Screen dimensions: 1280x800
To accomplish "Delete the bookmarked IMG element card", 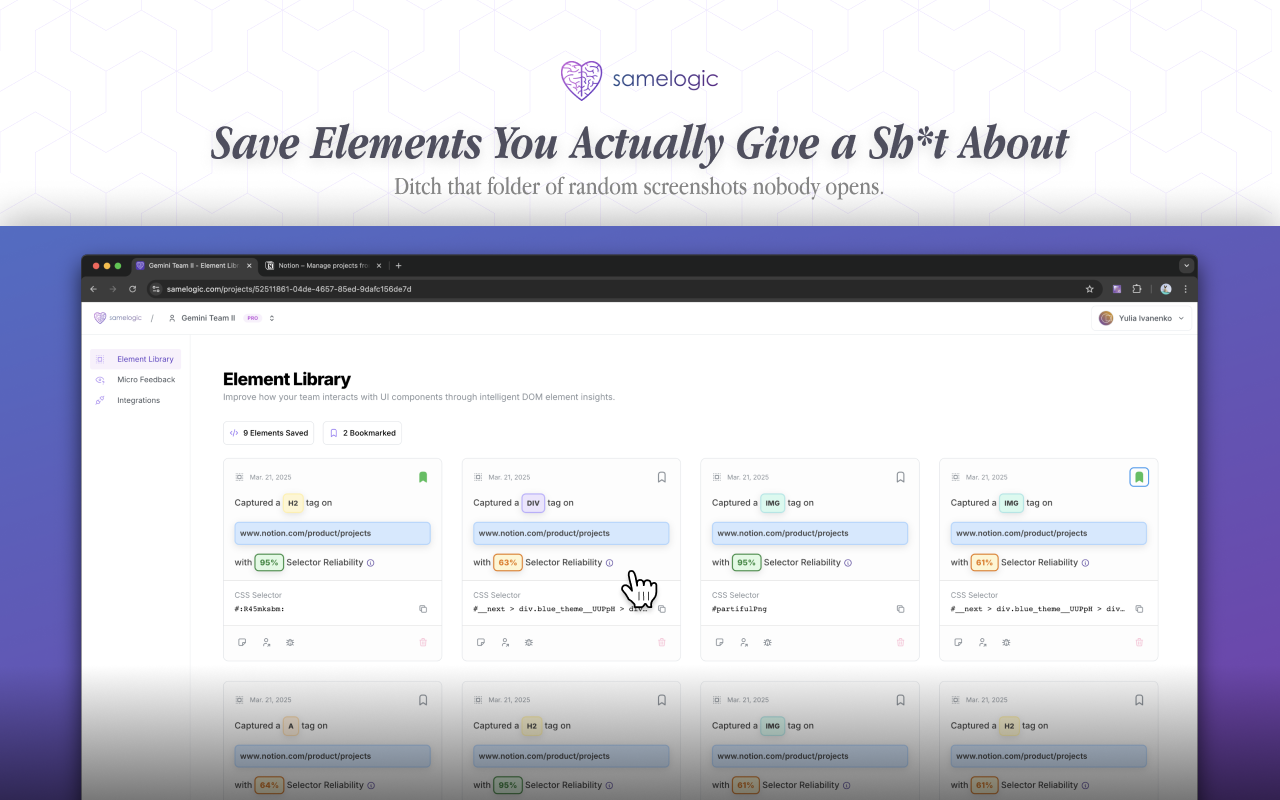I will (x=1139, y=642).
